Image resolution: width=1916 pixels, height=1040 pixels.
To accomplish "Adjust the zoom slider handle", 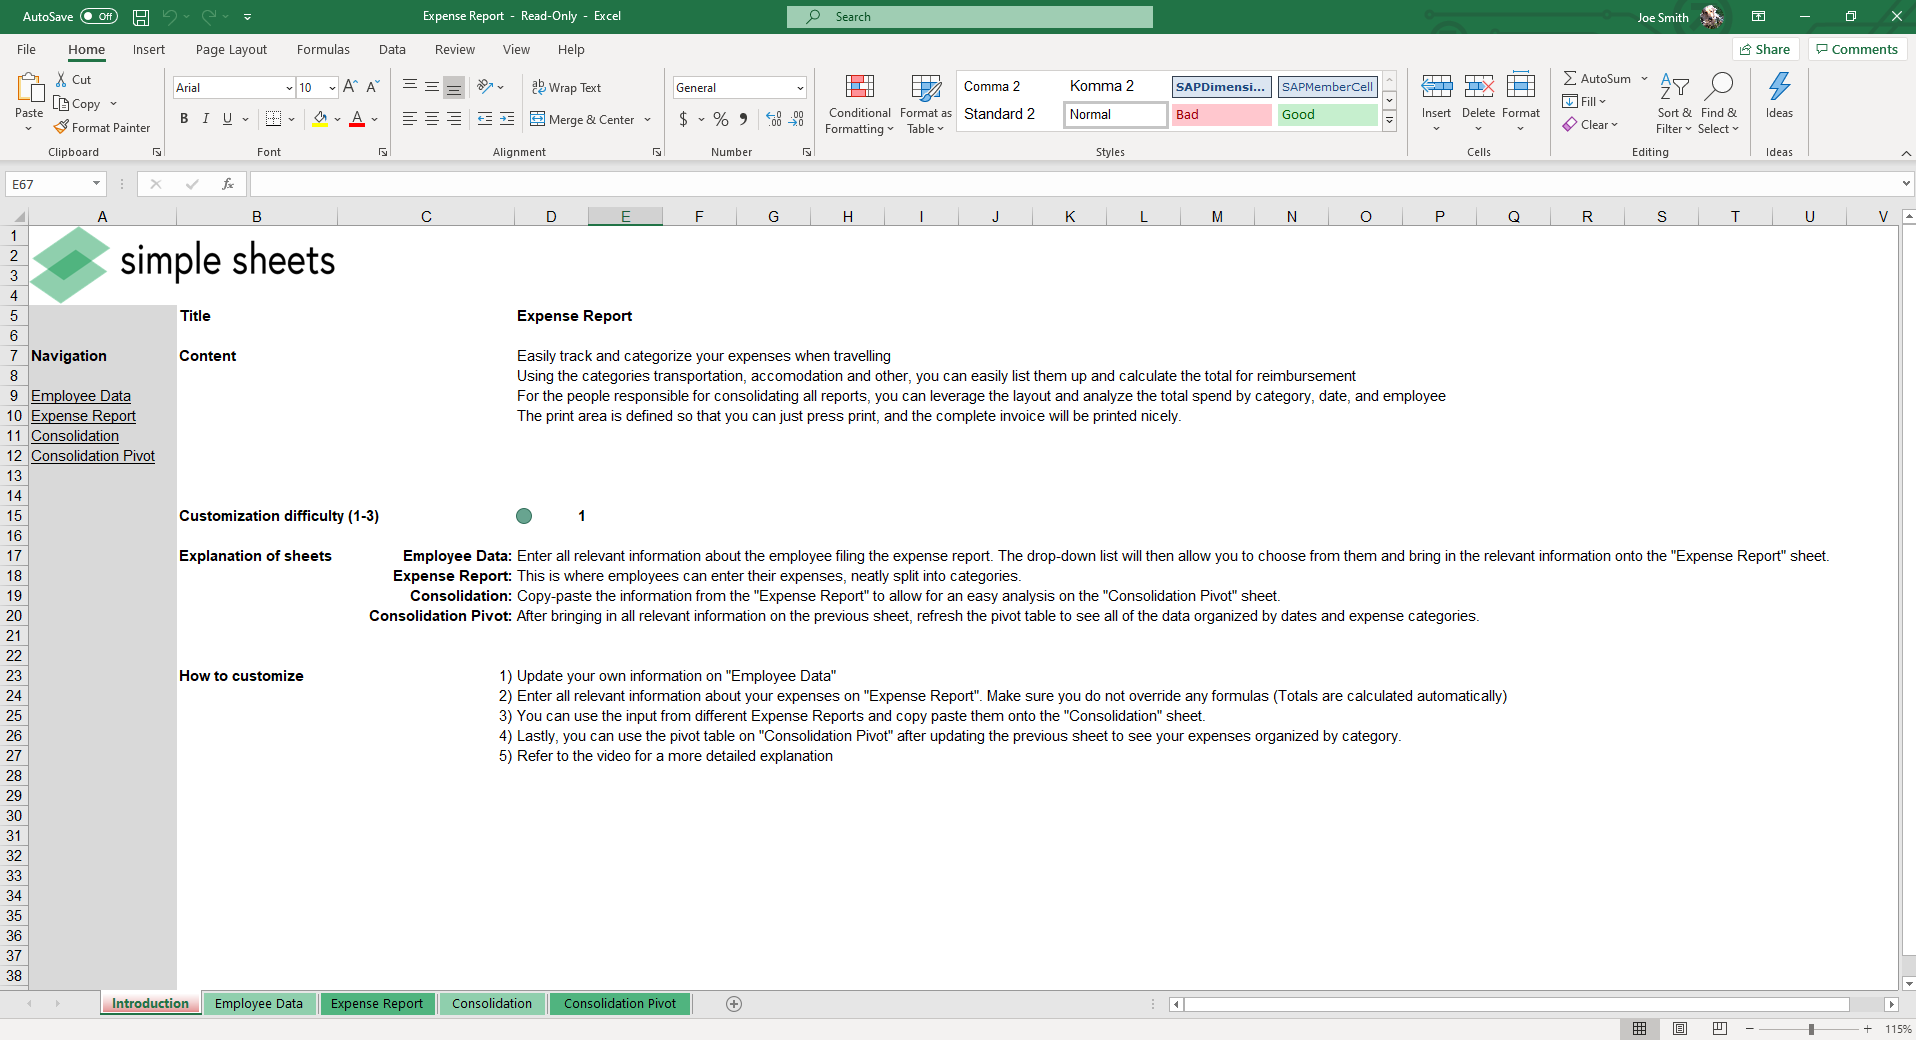I will coord(1811,1029).
